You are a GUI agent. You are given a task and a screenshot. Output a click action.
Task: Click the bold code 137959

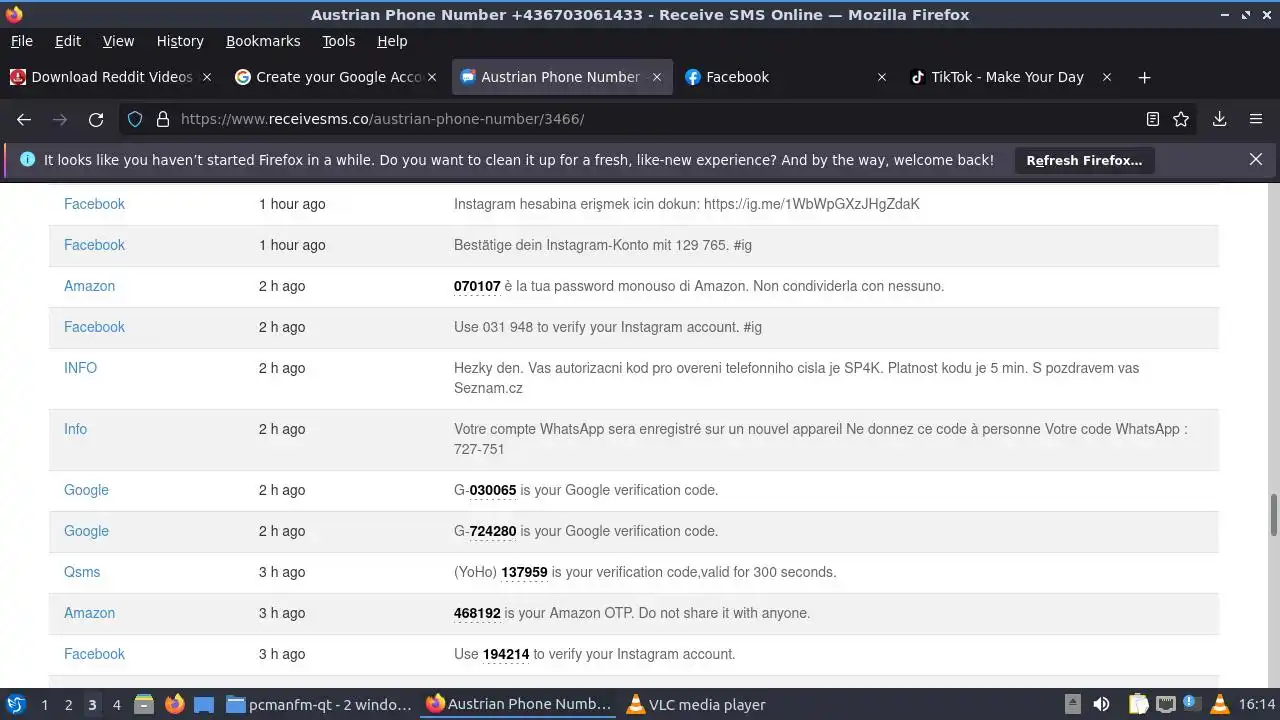click(x=524, y=572)
